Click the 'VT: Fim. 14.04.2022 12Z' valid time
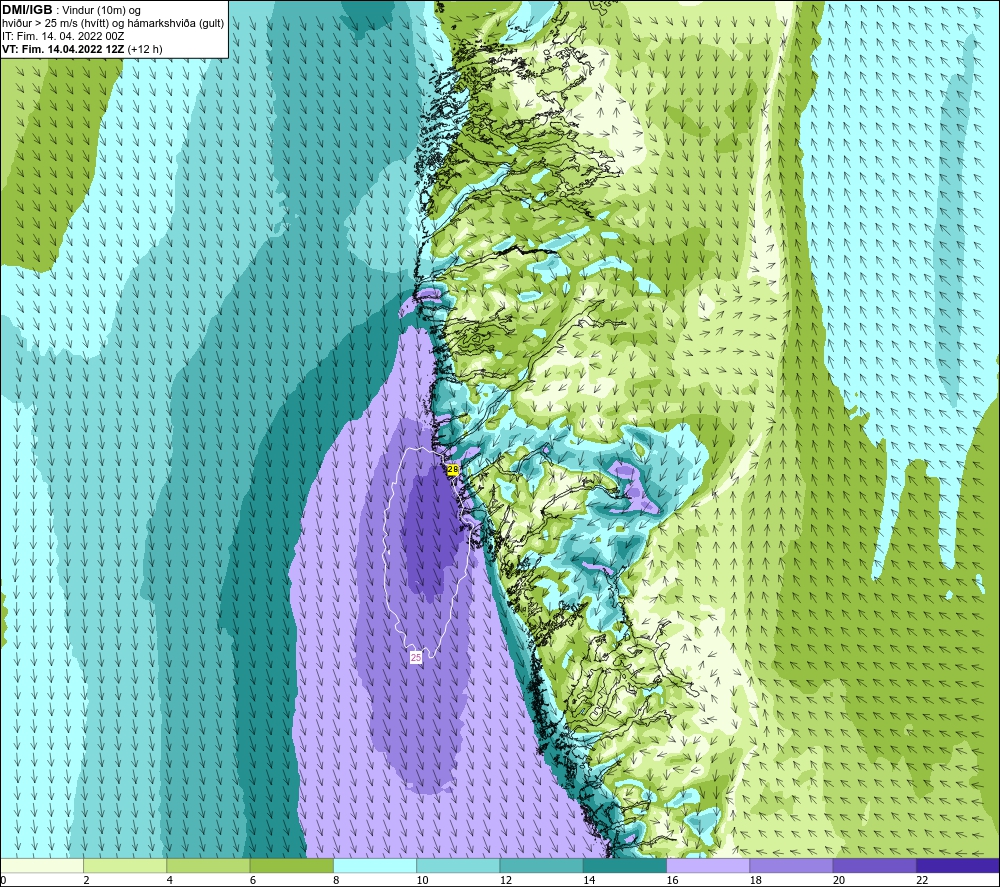The width and height of the screenshot is (1000, 887). [63, 49]
